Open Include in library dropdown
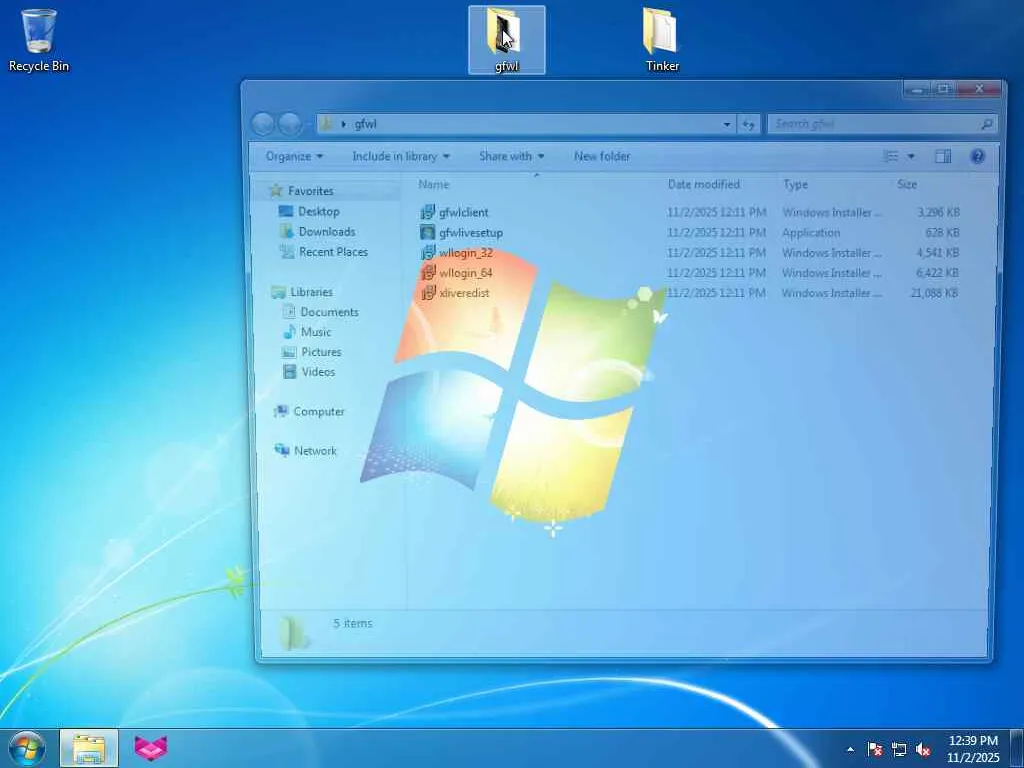The height and width of the screenshot is (768, 1024). click(x=401, y=156)
